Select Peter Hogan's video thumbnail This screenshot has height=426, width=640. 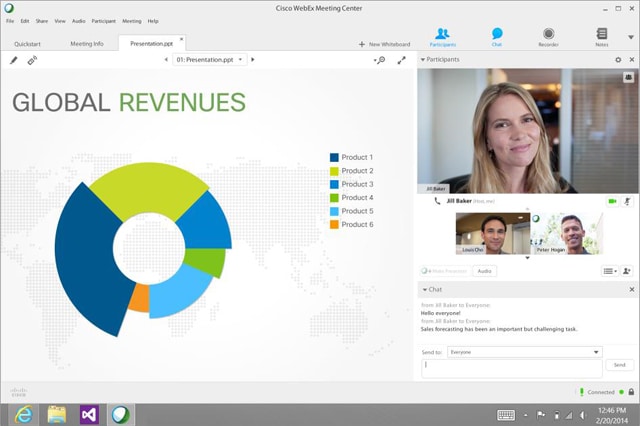point(567,233)
